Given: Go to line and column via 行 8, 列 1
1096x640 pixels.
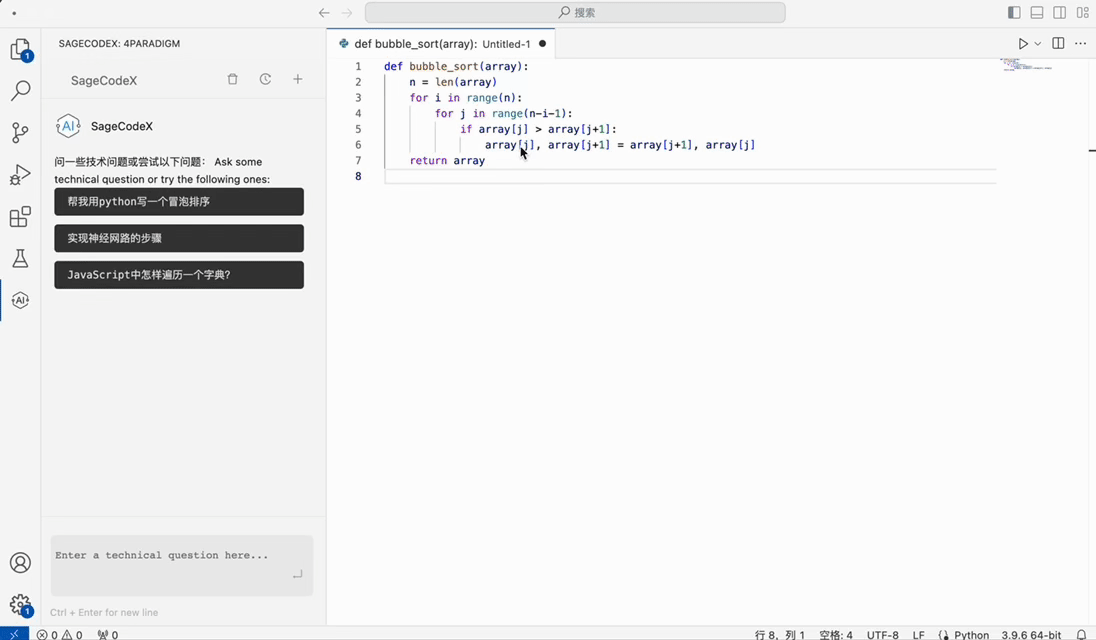Looking at the screenshot, I should (x=779, y=634).
